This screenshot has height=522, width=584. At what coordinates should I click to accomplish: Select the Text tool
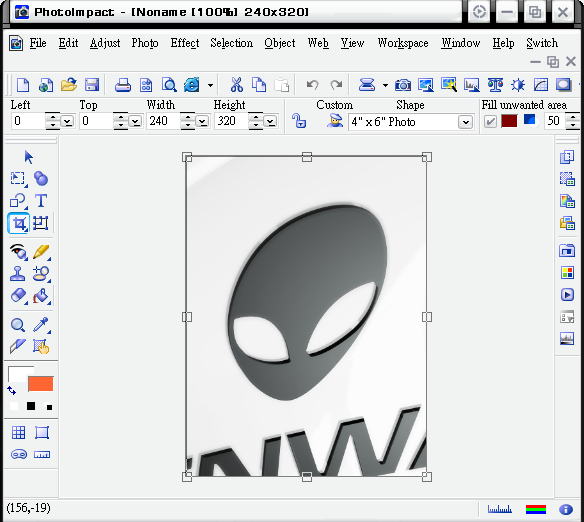41,201
